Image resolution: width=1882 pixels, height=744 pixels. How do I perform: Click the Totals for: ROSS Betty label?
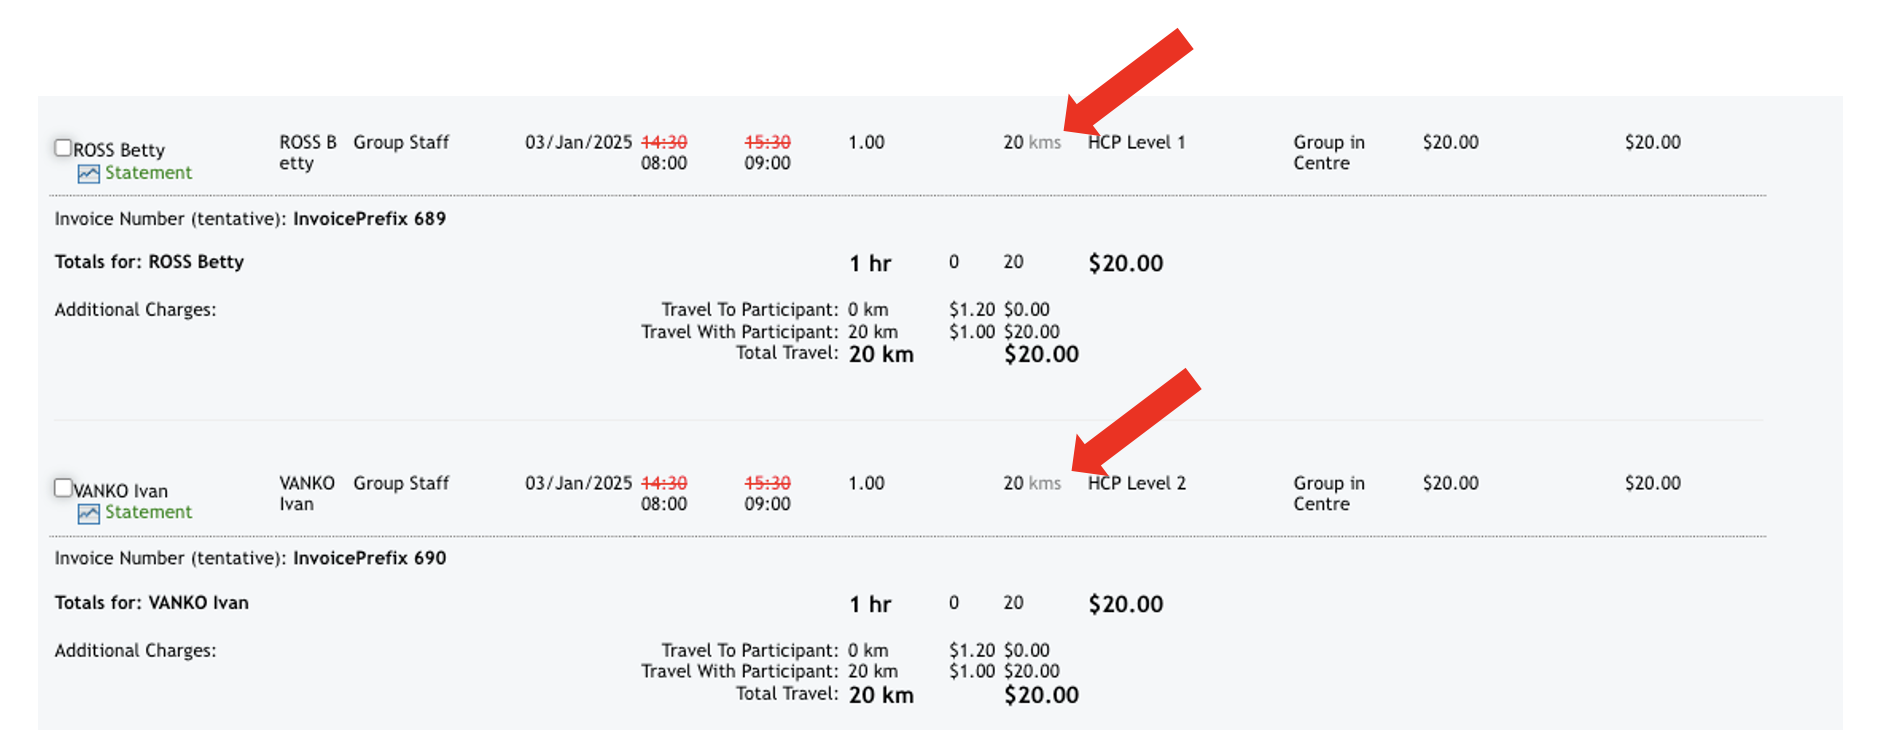tap(149, 262)
